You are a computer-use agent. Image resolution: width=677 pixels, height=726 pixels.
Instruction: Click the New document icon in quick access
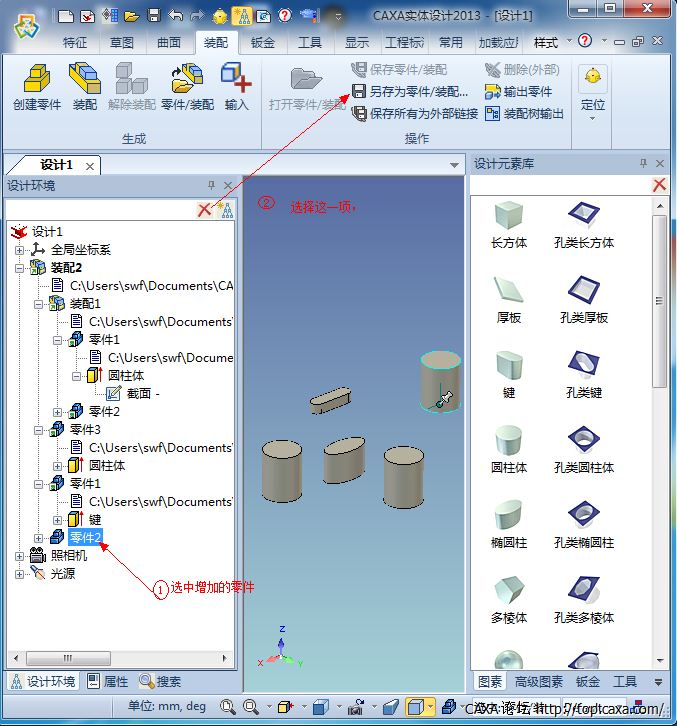(66, 17)
